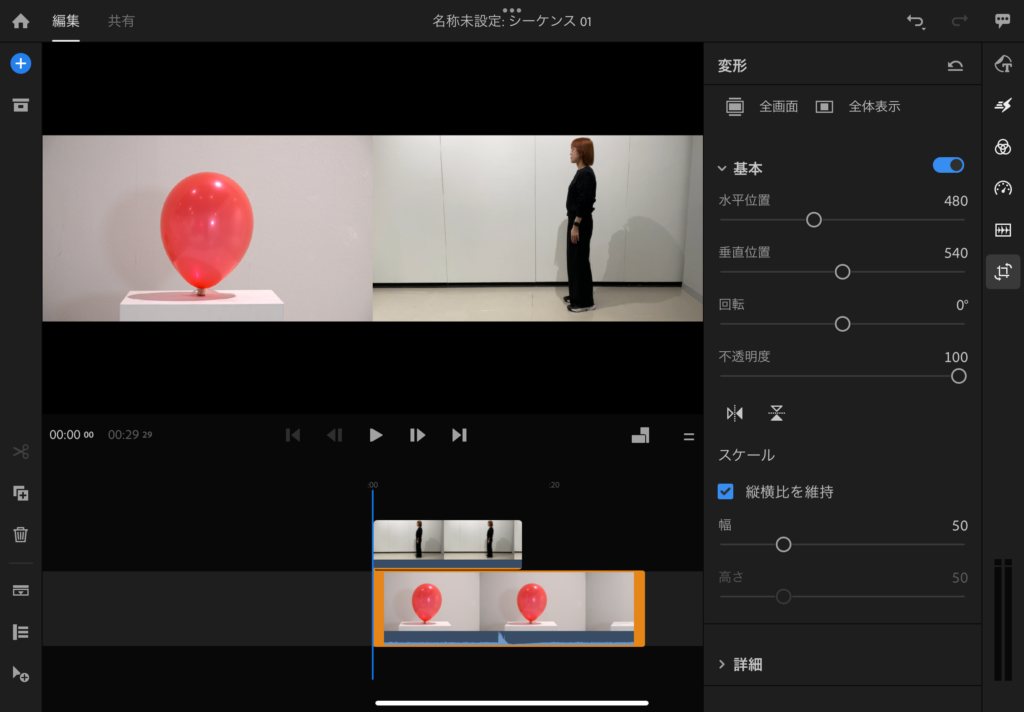Delete clip with trash icon
Screen dimensions: 1024x712
[21, 535]
